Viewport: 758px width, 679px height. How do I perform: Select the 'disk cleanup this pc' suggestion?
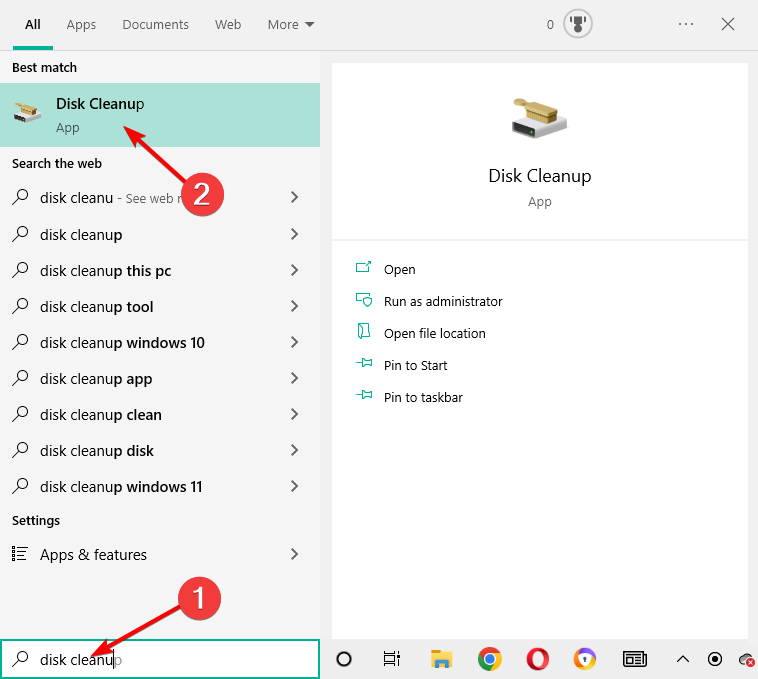160,271
